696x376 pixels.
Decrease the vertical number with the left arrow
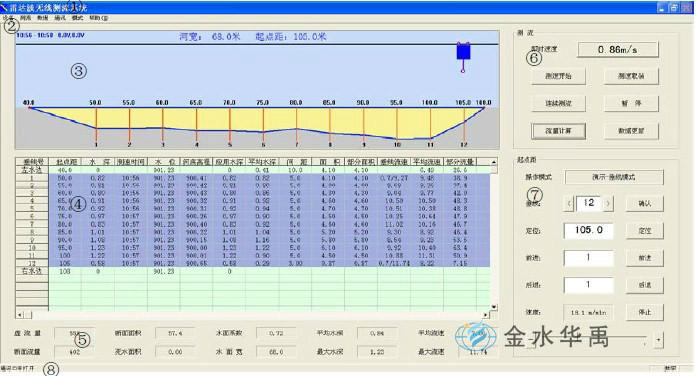point(569,204)
